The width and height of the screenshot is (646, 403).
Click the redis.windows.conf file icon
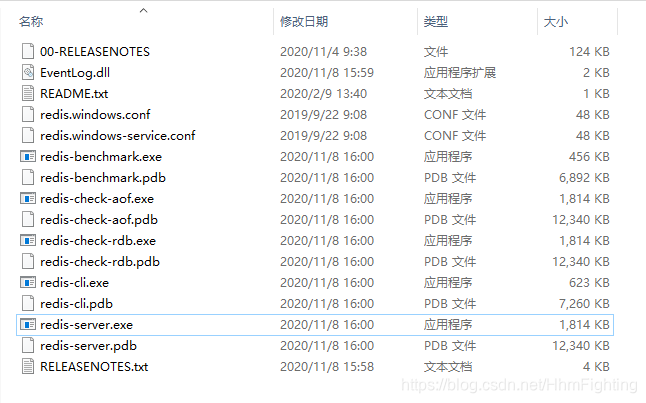pos(28,115)
